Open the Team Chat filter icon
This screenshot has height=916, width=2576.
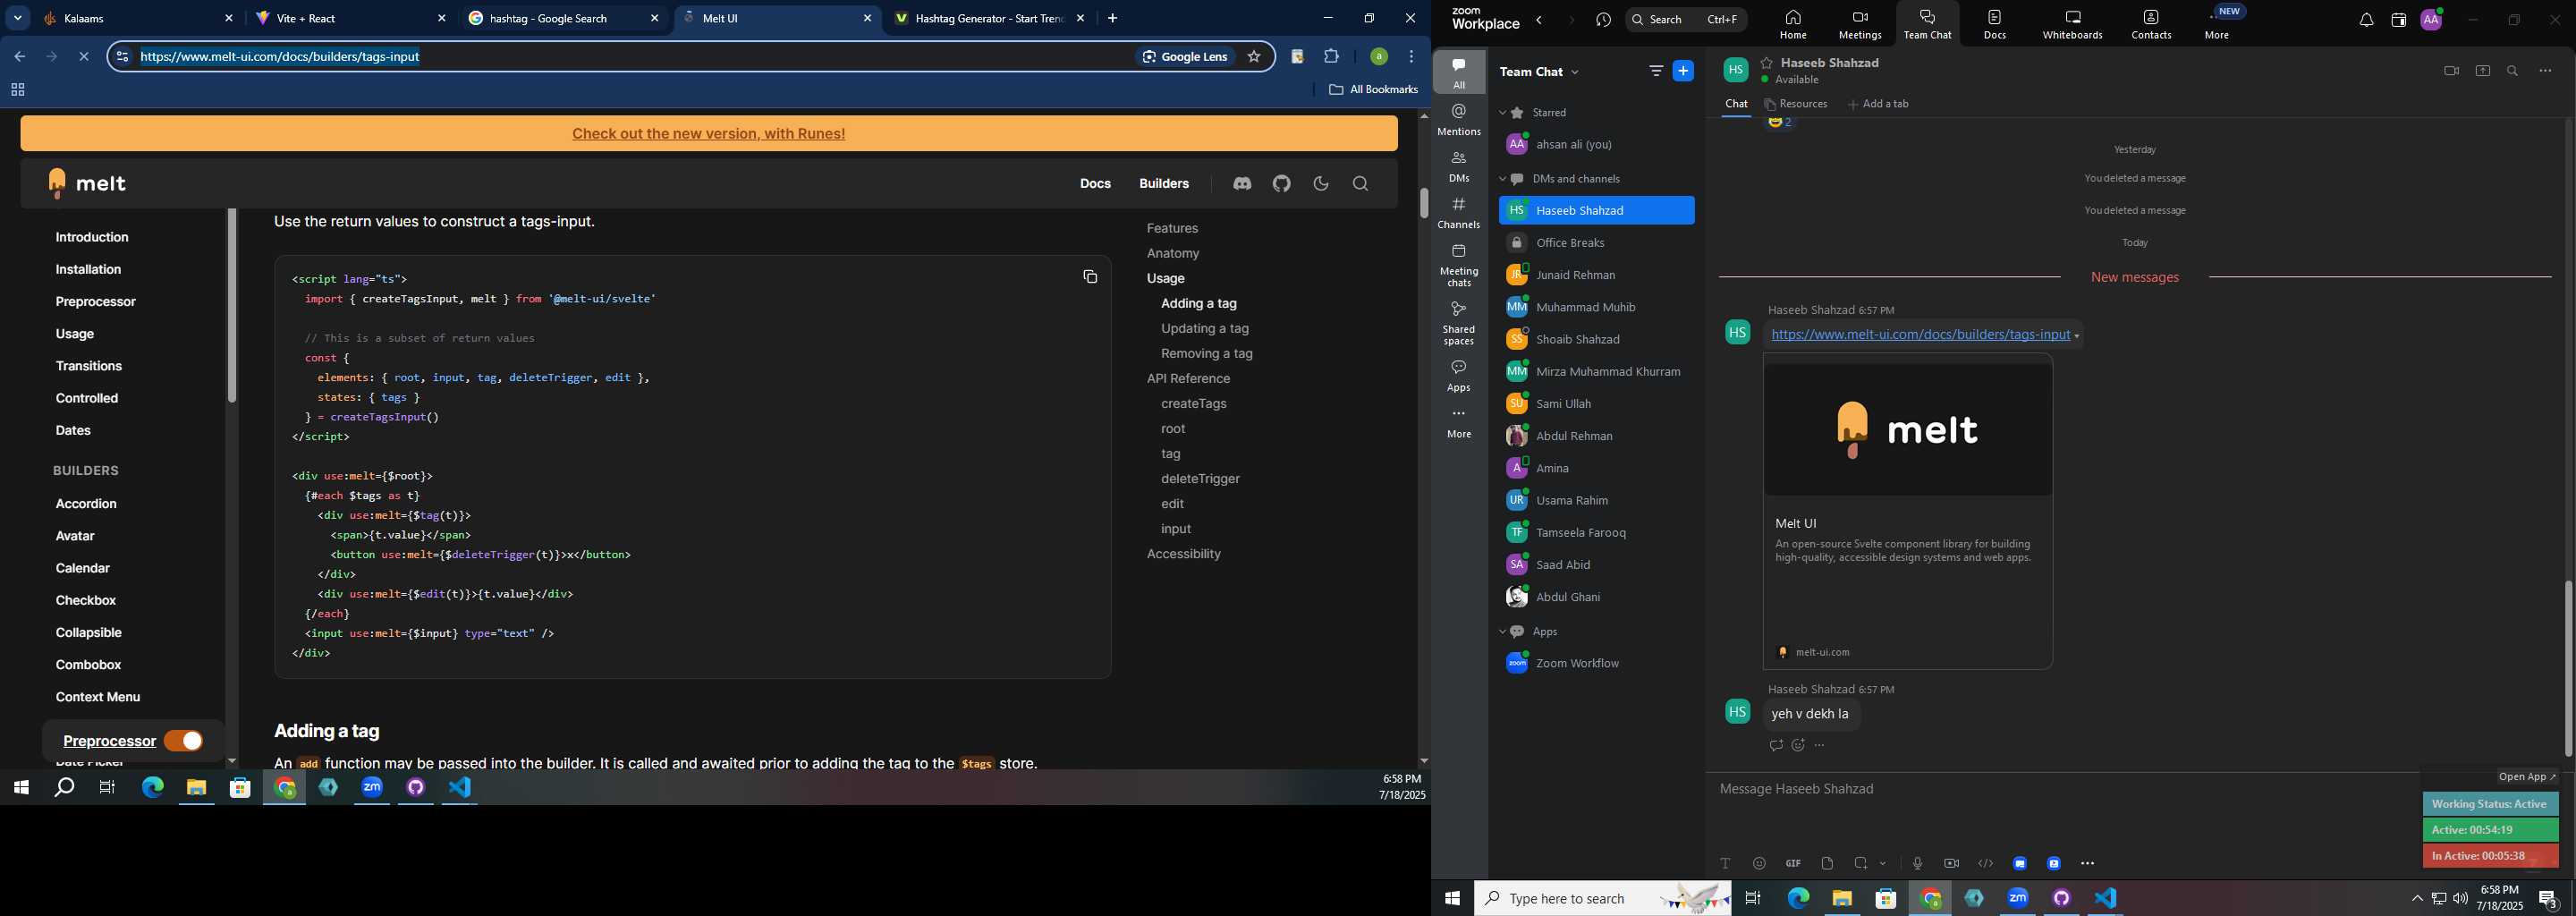point(1655,71)
